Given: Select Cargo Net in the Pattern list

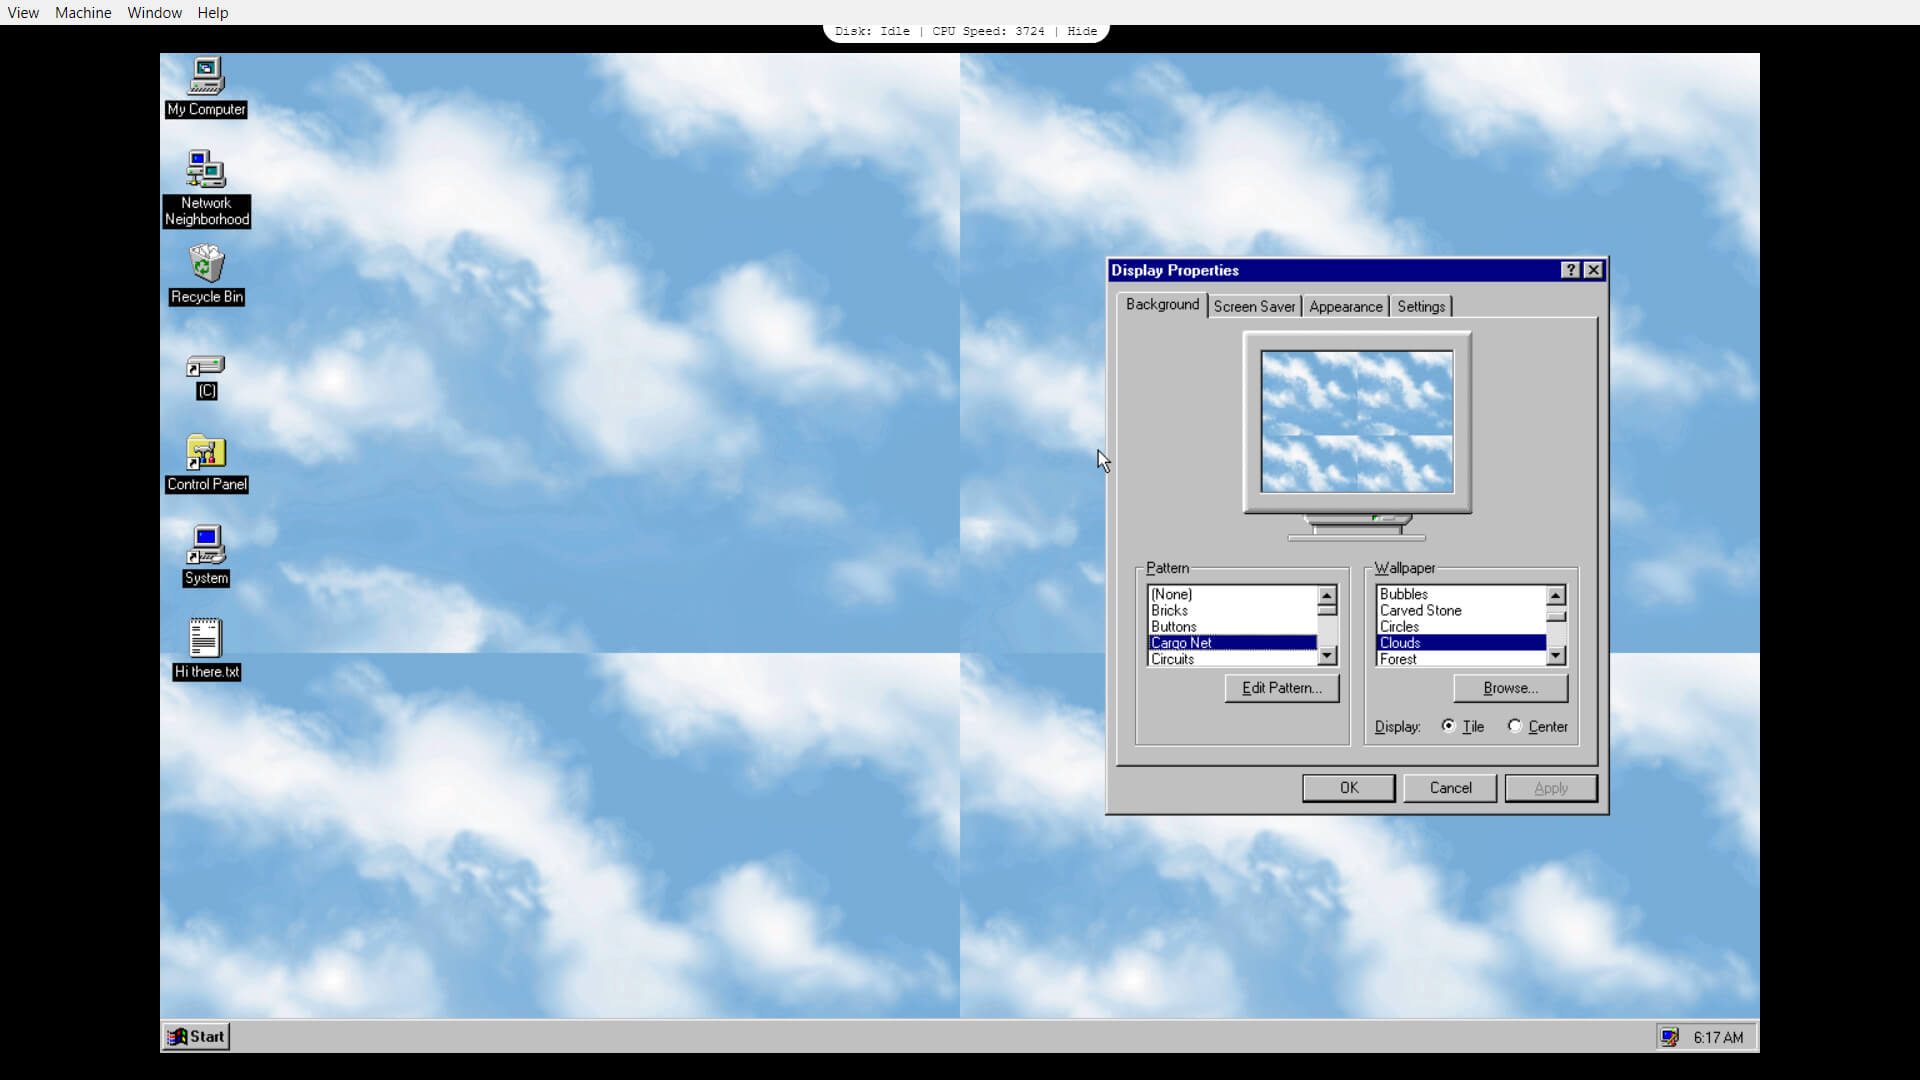Looking at the screenshot, I should pyautogui.click(x=1232, y=643).
